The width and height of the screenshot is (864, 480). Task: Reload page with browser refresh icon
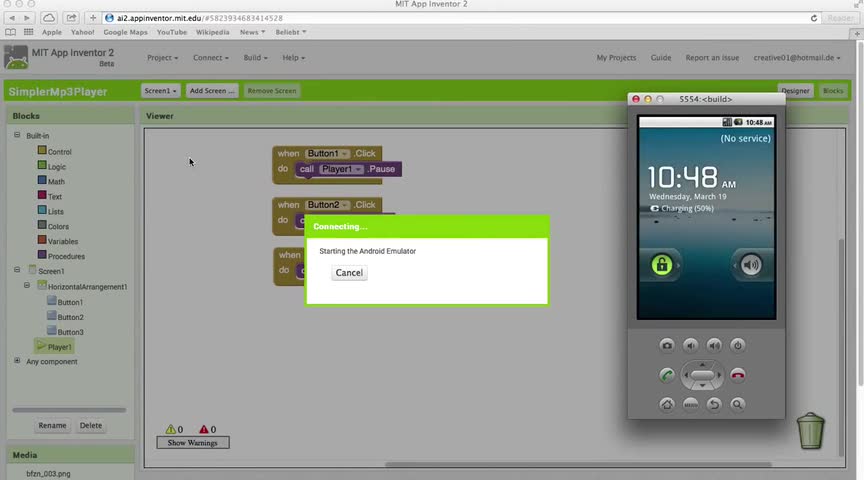(x=813, y=18)
